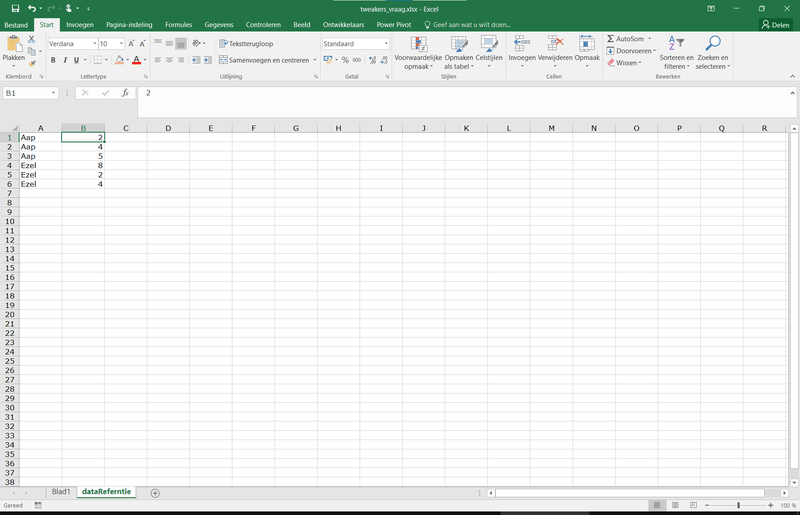Screen dimensions: 800x515
Task: Toggle center horizontal alignment
Action: click(x=169, y=60)
